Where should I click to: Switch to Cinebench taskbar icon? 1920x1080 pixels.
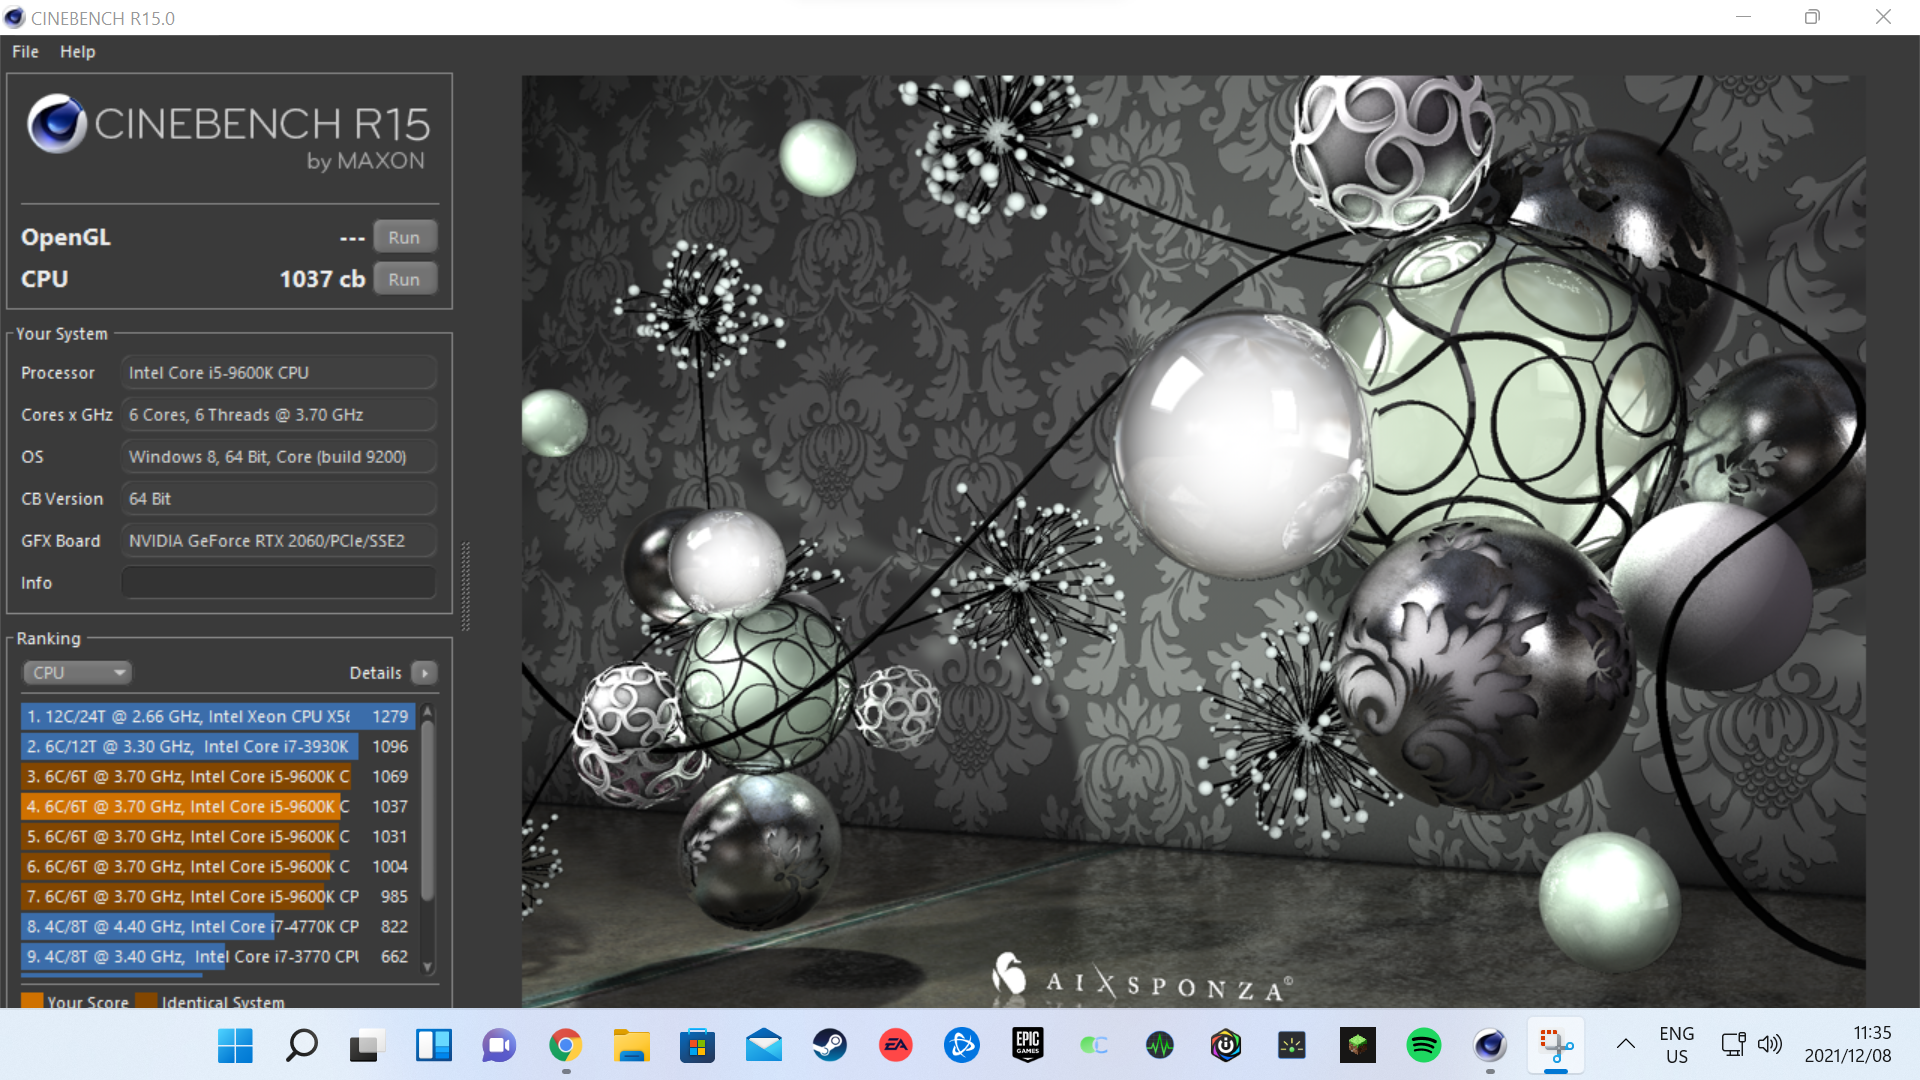pos(1489,1046)
